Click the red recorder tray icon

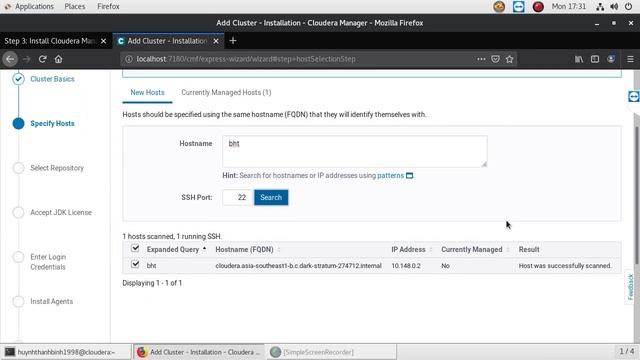click(x=538, y=7)
